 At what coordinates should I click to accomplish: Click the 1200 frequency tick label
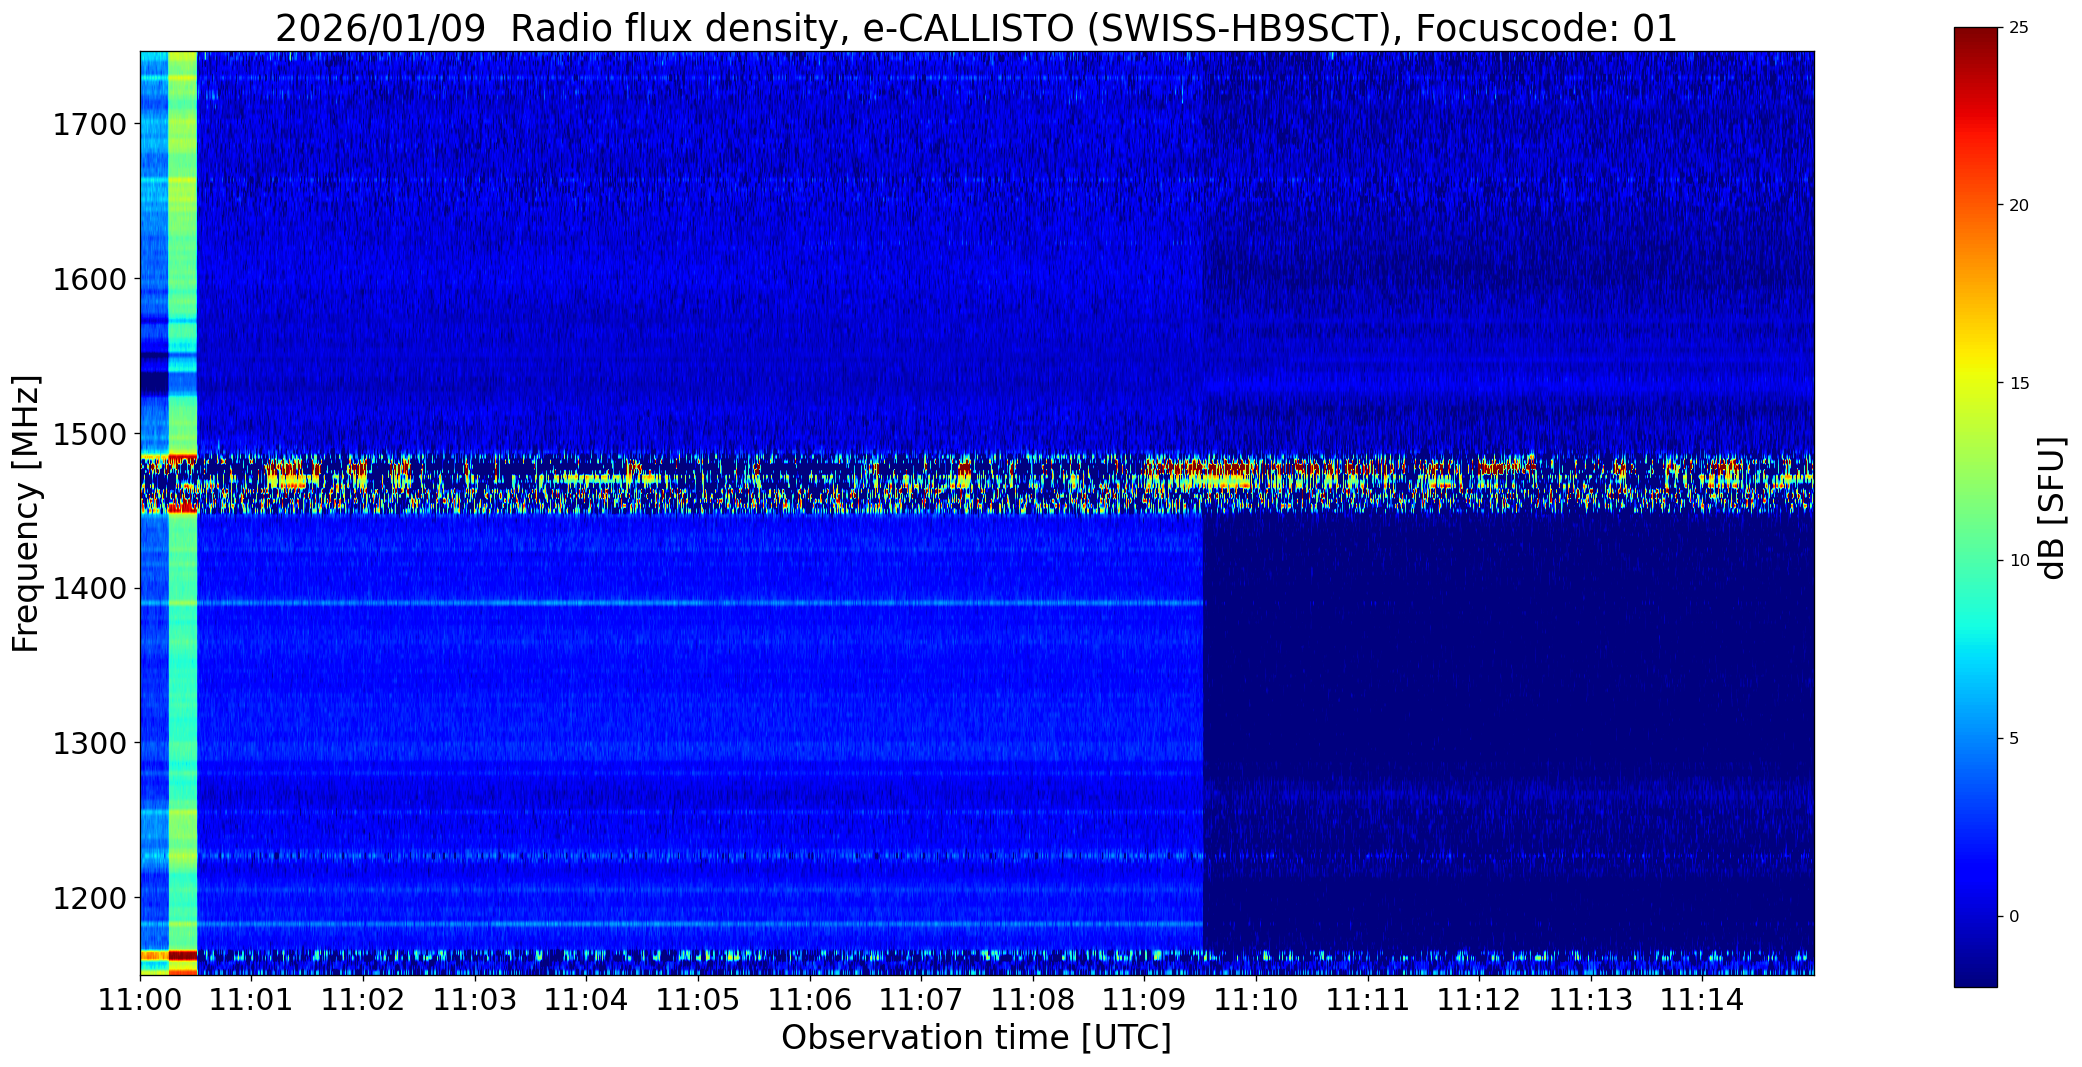[x=89, y=898]
